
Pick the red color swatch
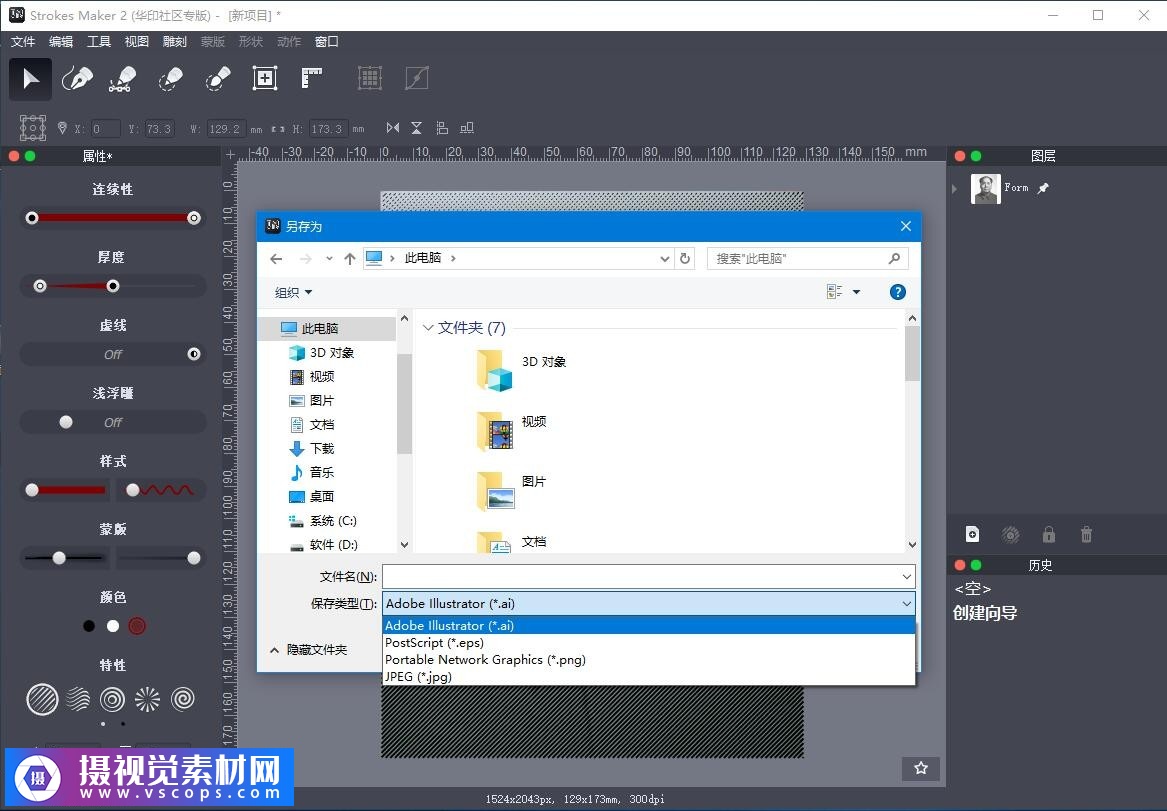[x=137, y=626]
